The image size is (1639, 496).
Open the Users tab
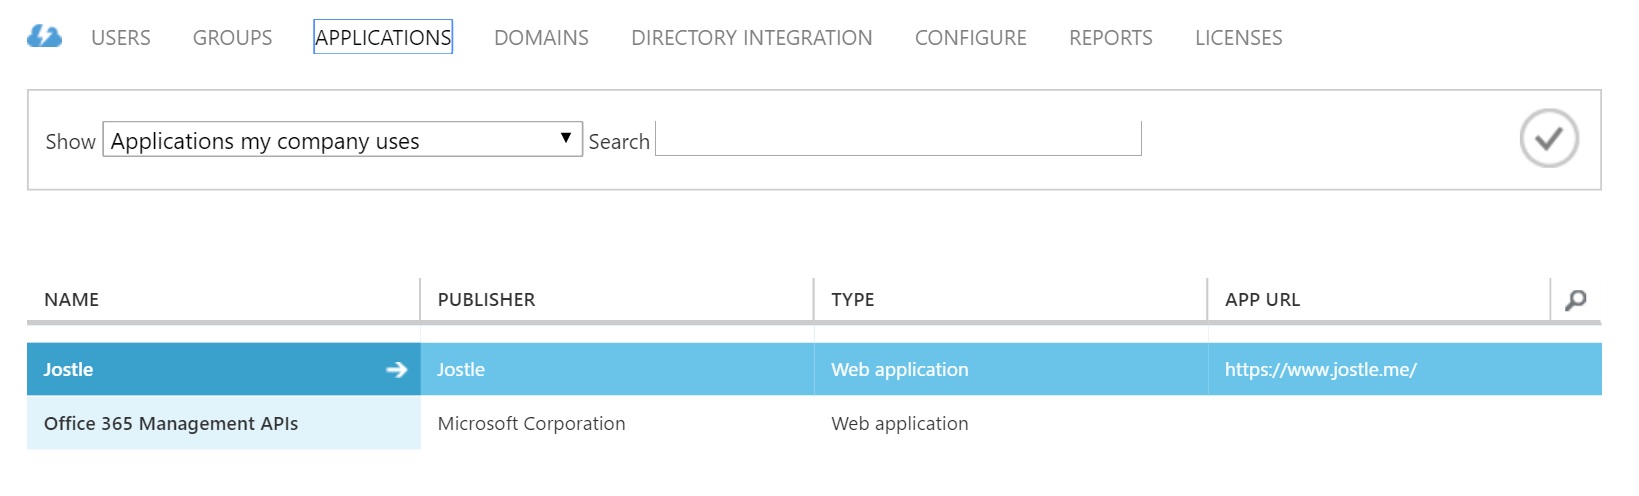point(121,38)
